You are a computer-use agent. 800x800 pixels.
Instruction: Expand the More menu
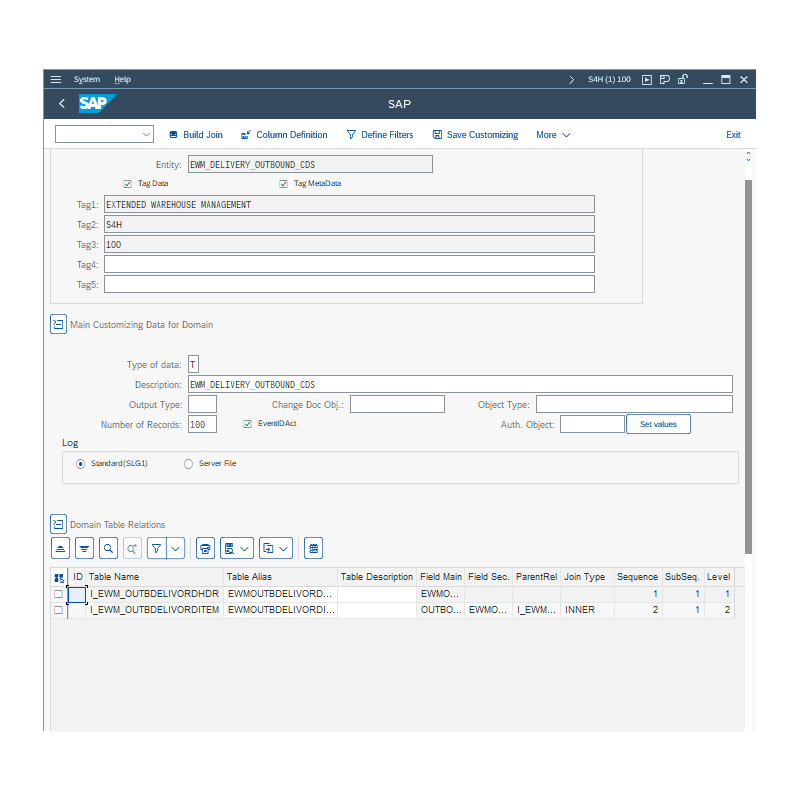tap(553, 135)
